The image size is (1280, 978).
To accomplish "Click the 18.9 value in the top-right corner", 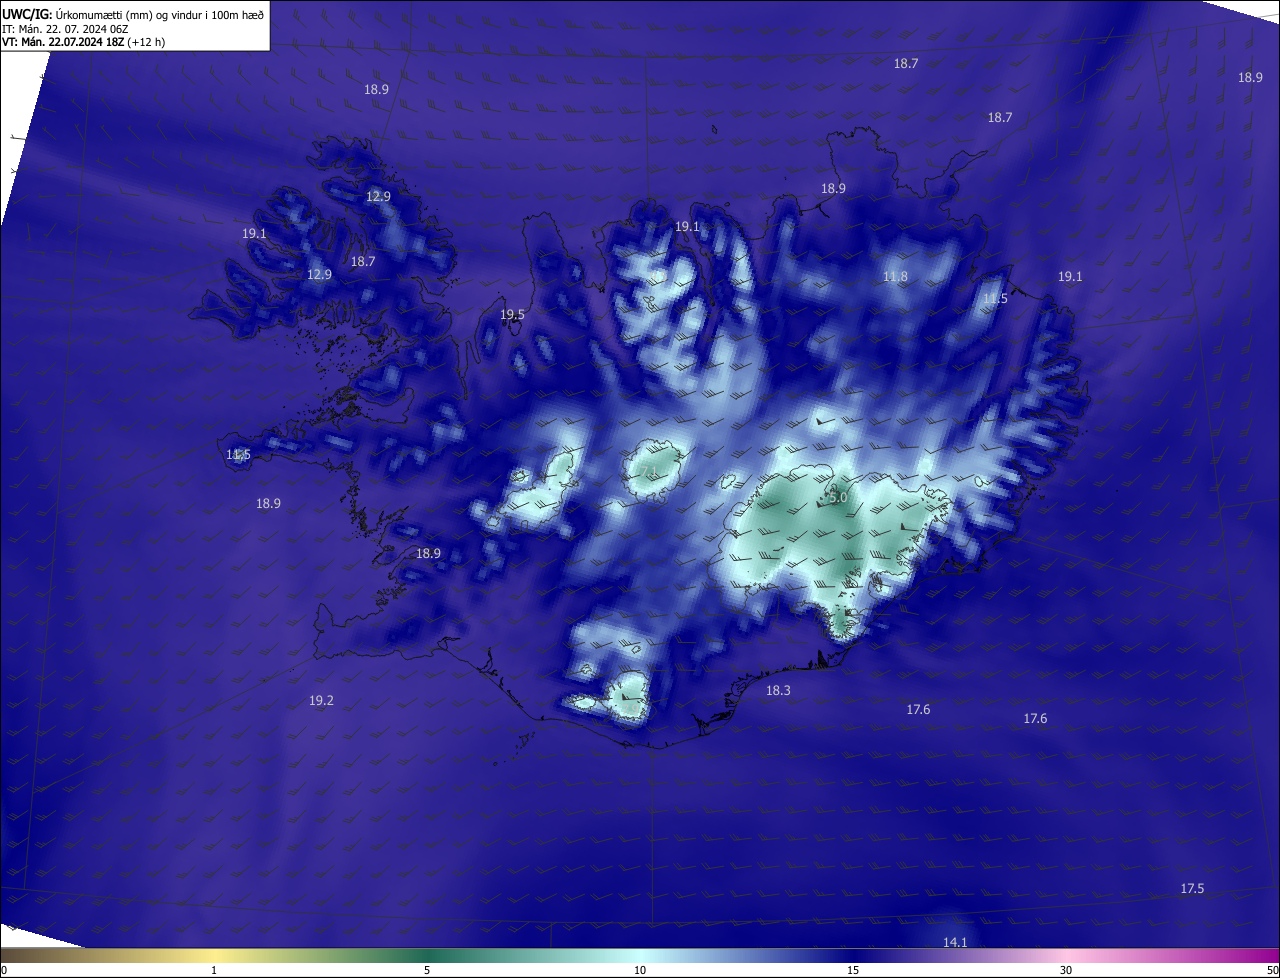I will [1250, 77].
